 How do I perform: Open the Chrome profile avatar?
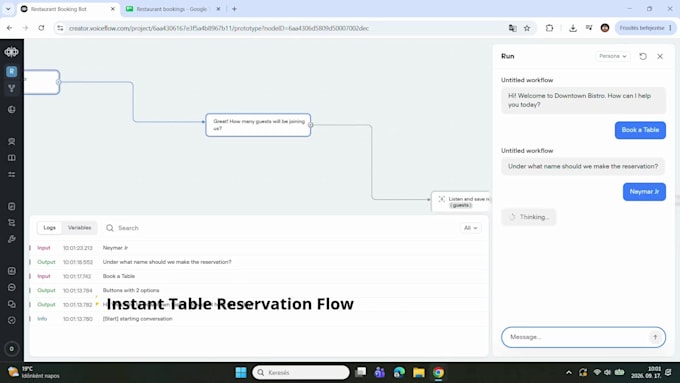pos(605,28)
